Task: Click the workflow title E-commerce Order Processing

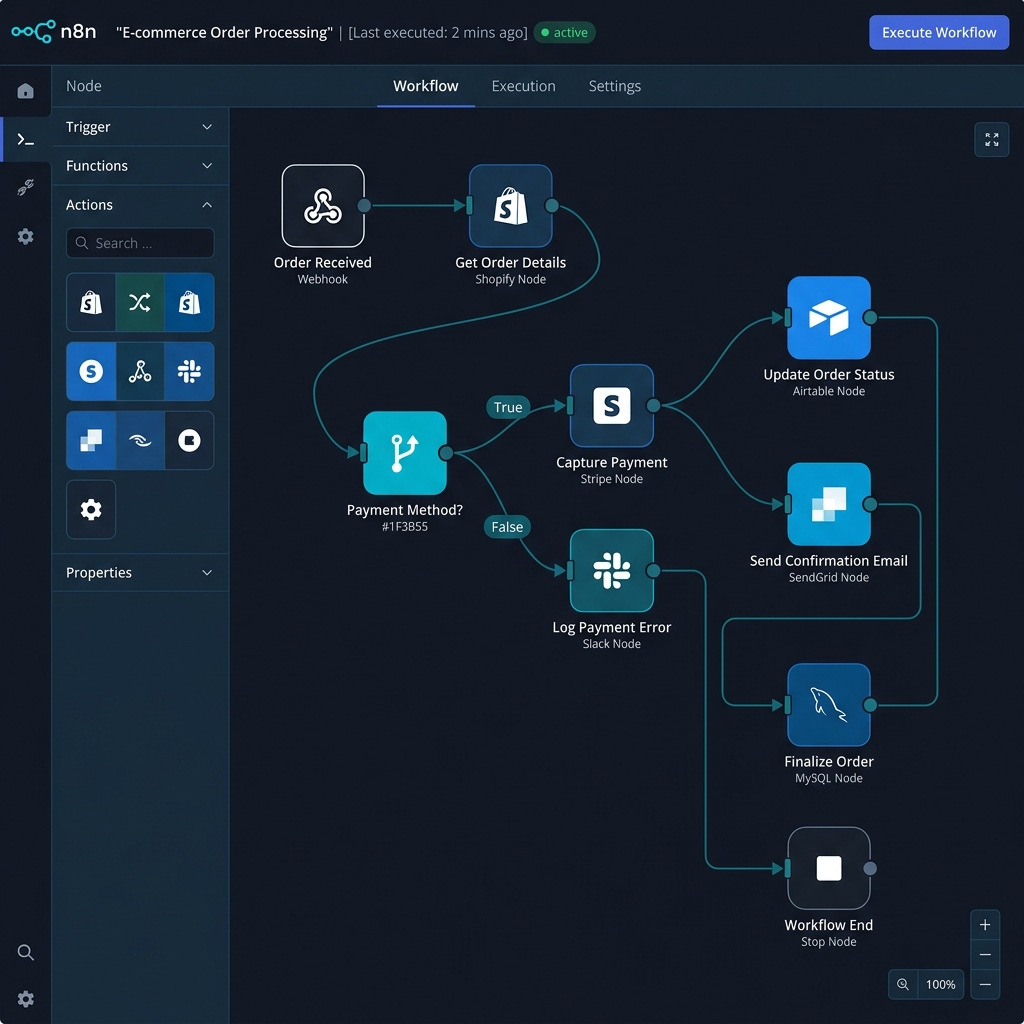Action: [x=224, y=32]
